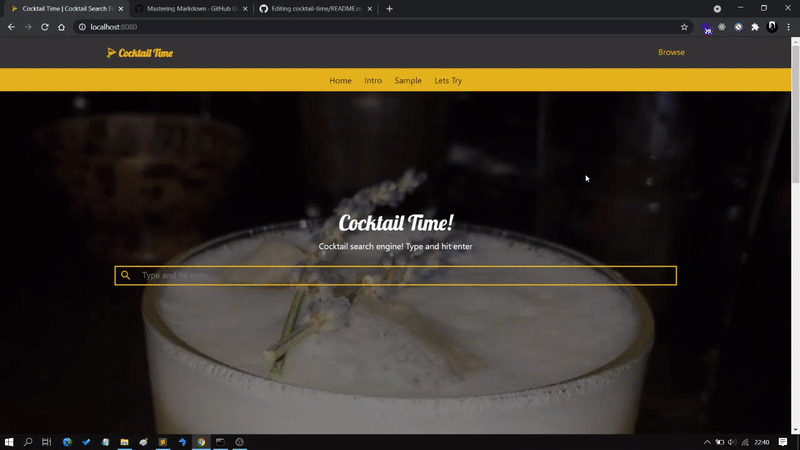Open the blue checkmark taskbar app
This screenshot has width=800, height=450.
click(x=86, y=442)
